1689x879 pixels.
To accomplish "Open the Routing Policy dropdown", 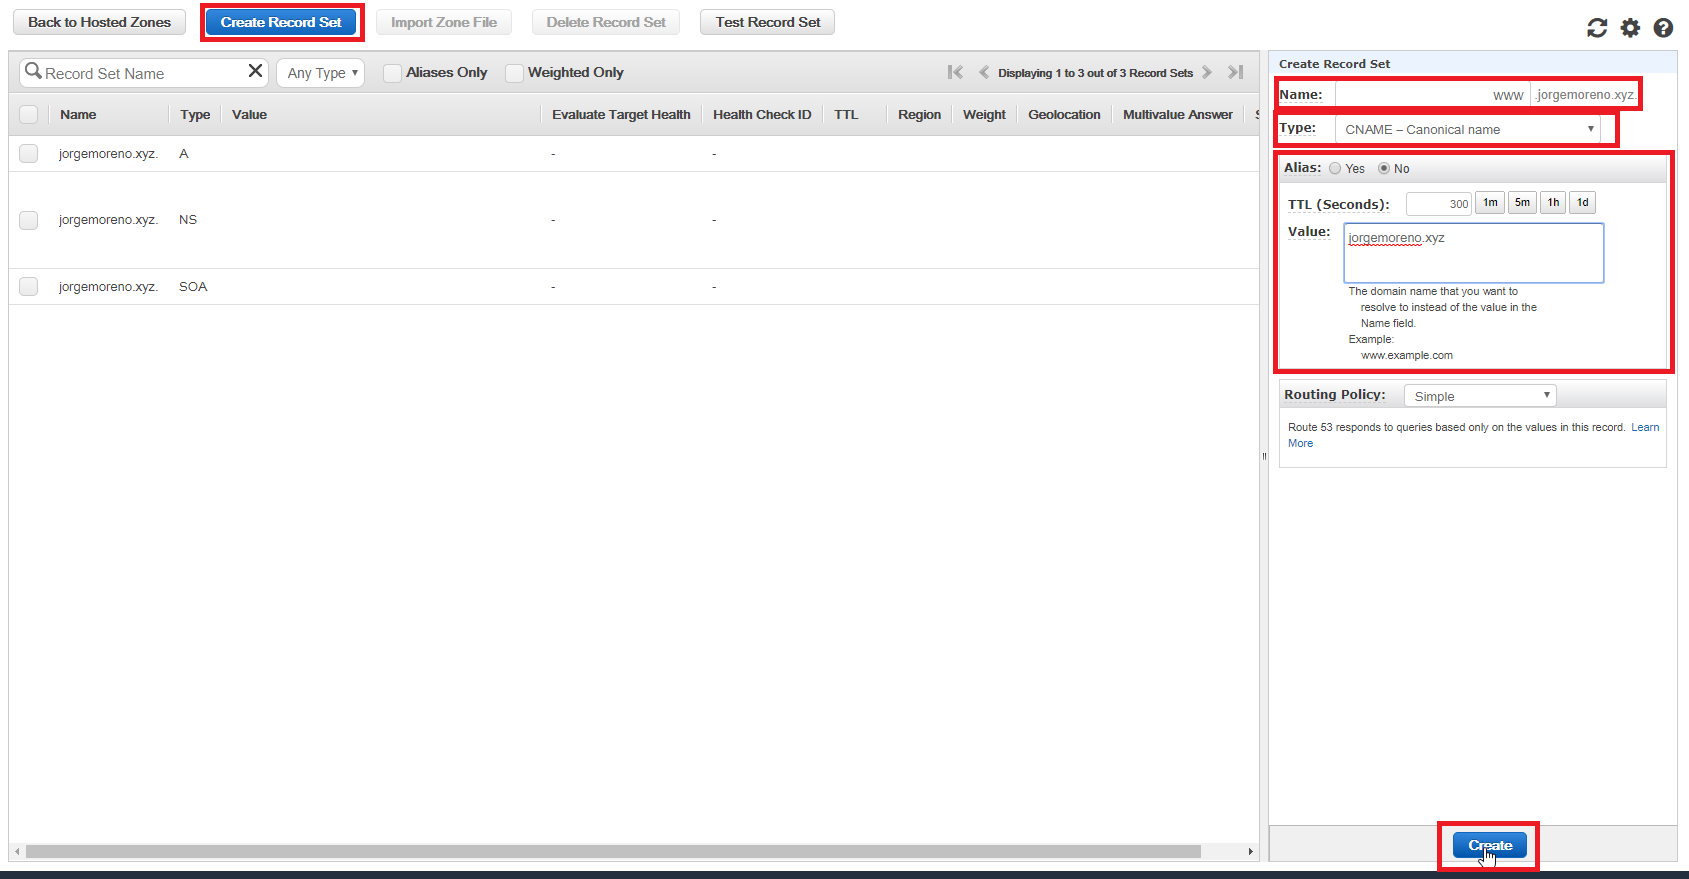I will pyautogui.click(x=1480, y=396).
